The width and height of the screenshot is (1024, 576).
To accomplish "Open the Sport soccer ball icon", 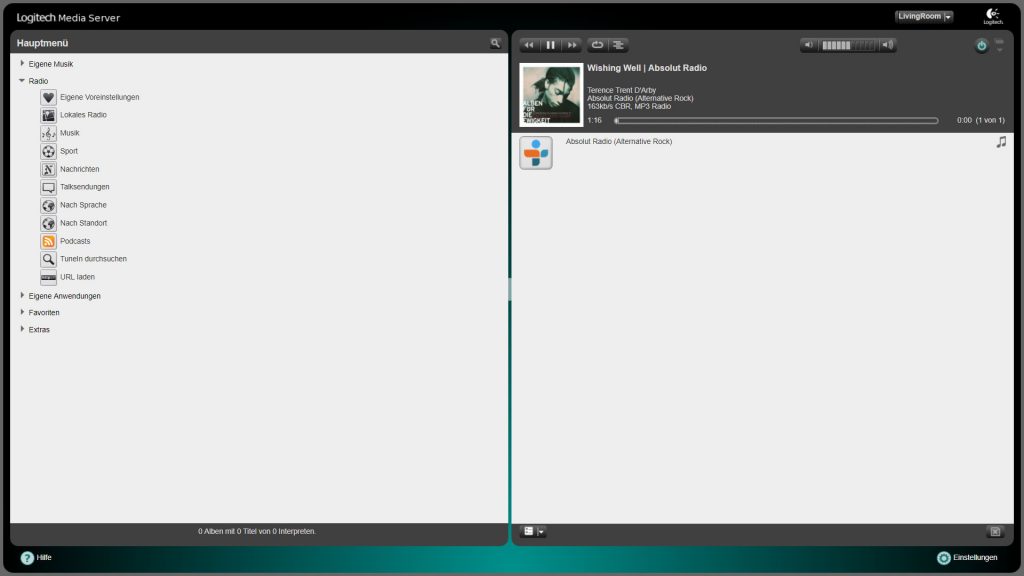I will point(48,152).
